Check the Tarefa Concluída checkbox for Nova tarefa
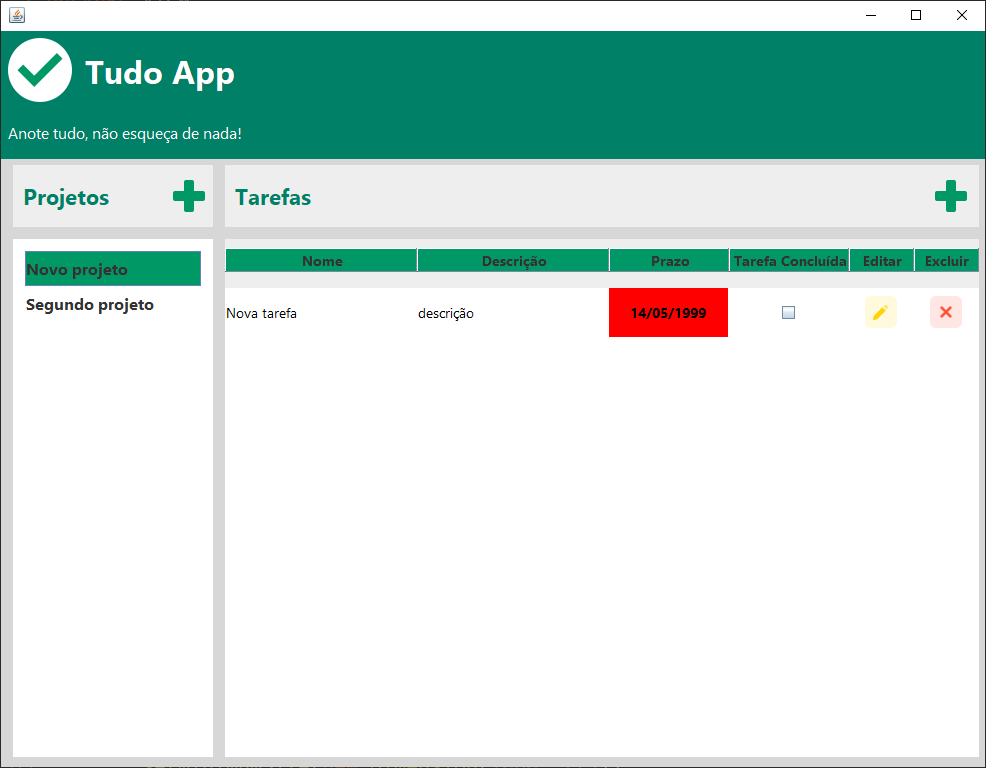Viewport: 986px width, 768px height. tap(788, 312)
